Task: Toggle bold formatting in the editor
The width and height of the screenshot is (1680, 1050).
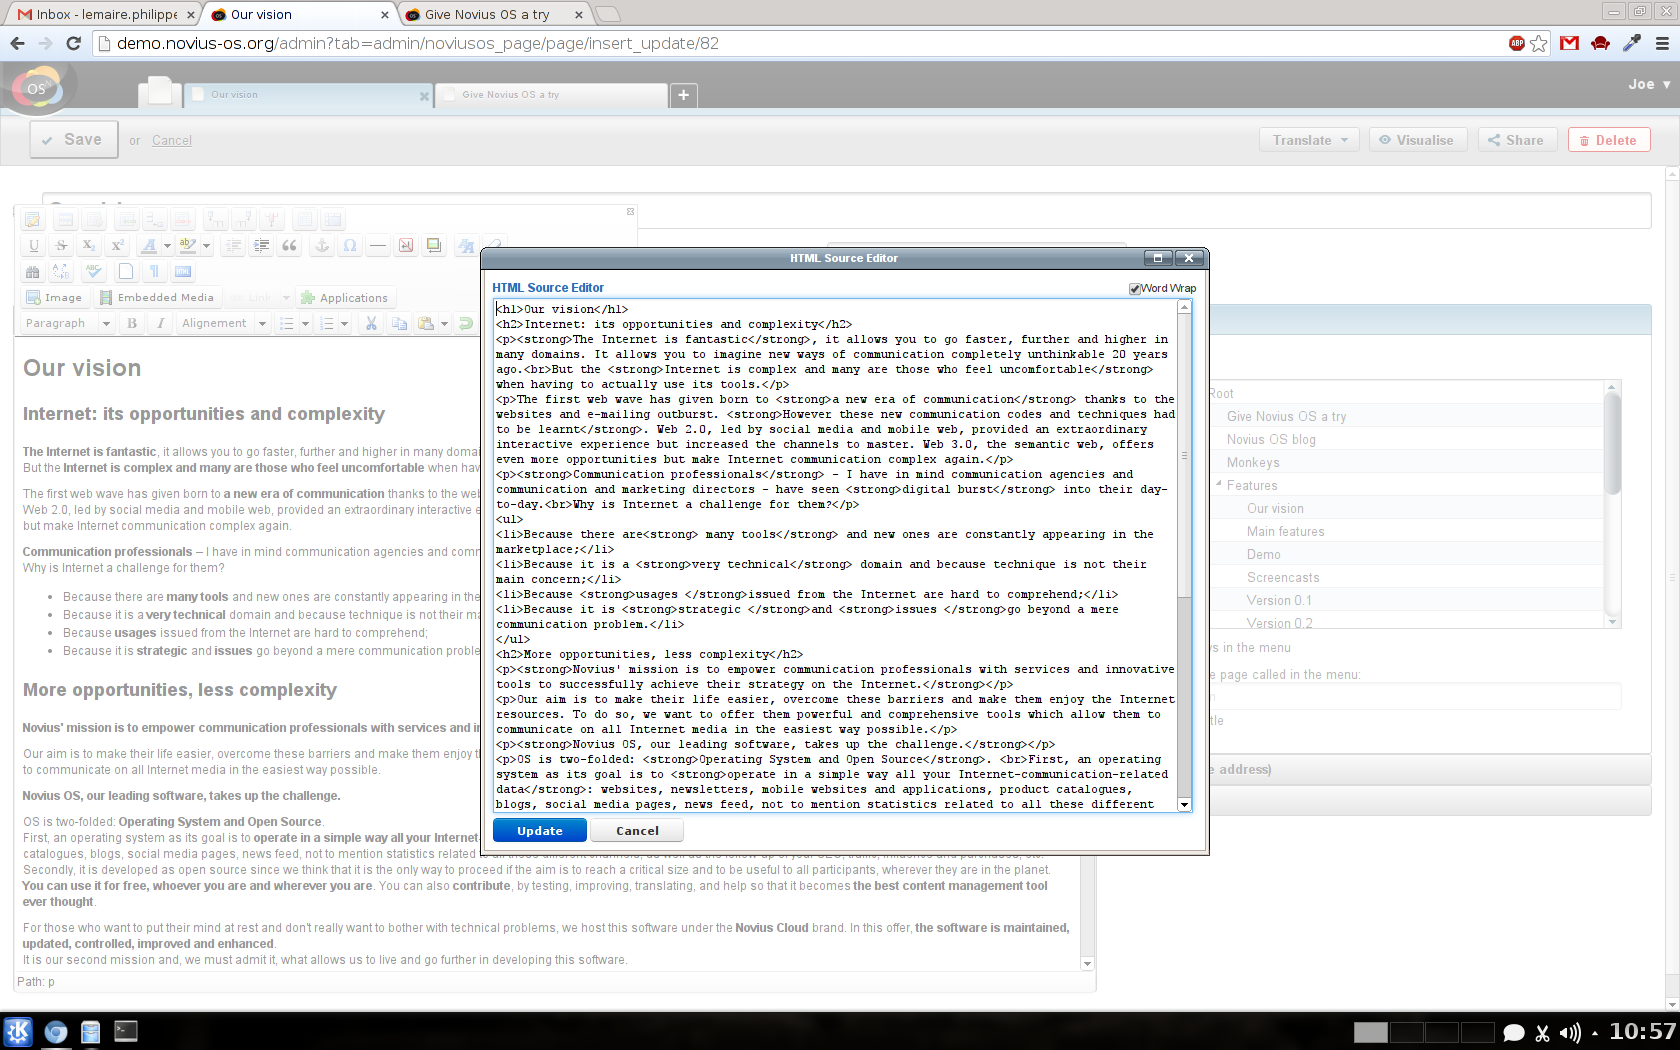Action: (x=132, y=324)
